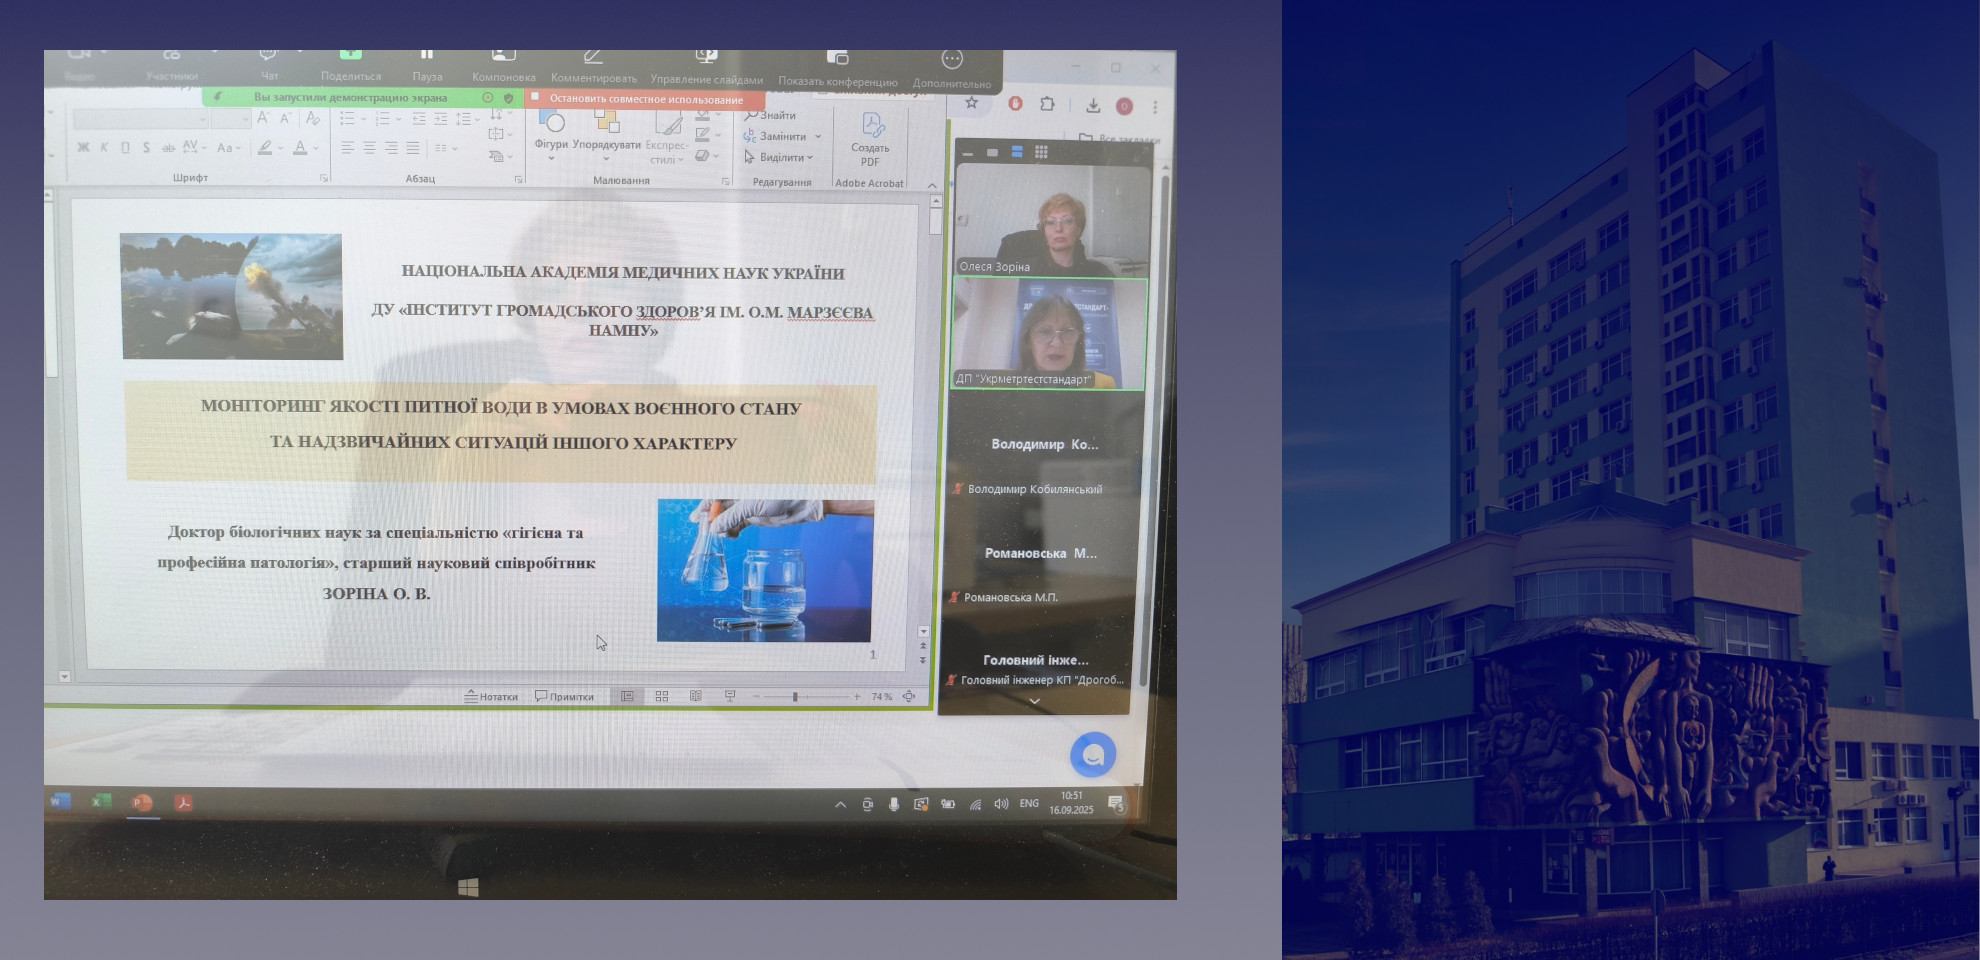
Task: Expand more participants with down chevron
Action: click(x=1034, y=701)
